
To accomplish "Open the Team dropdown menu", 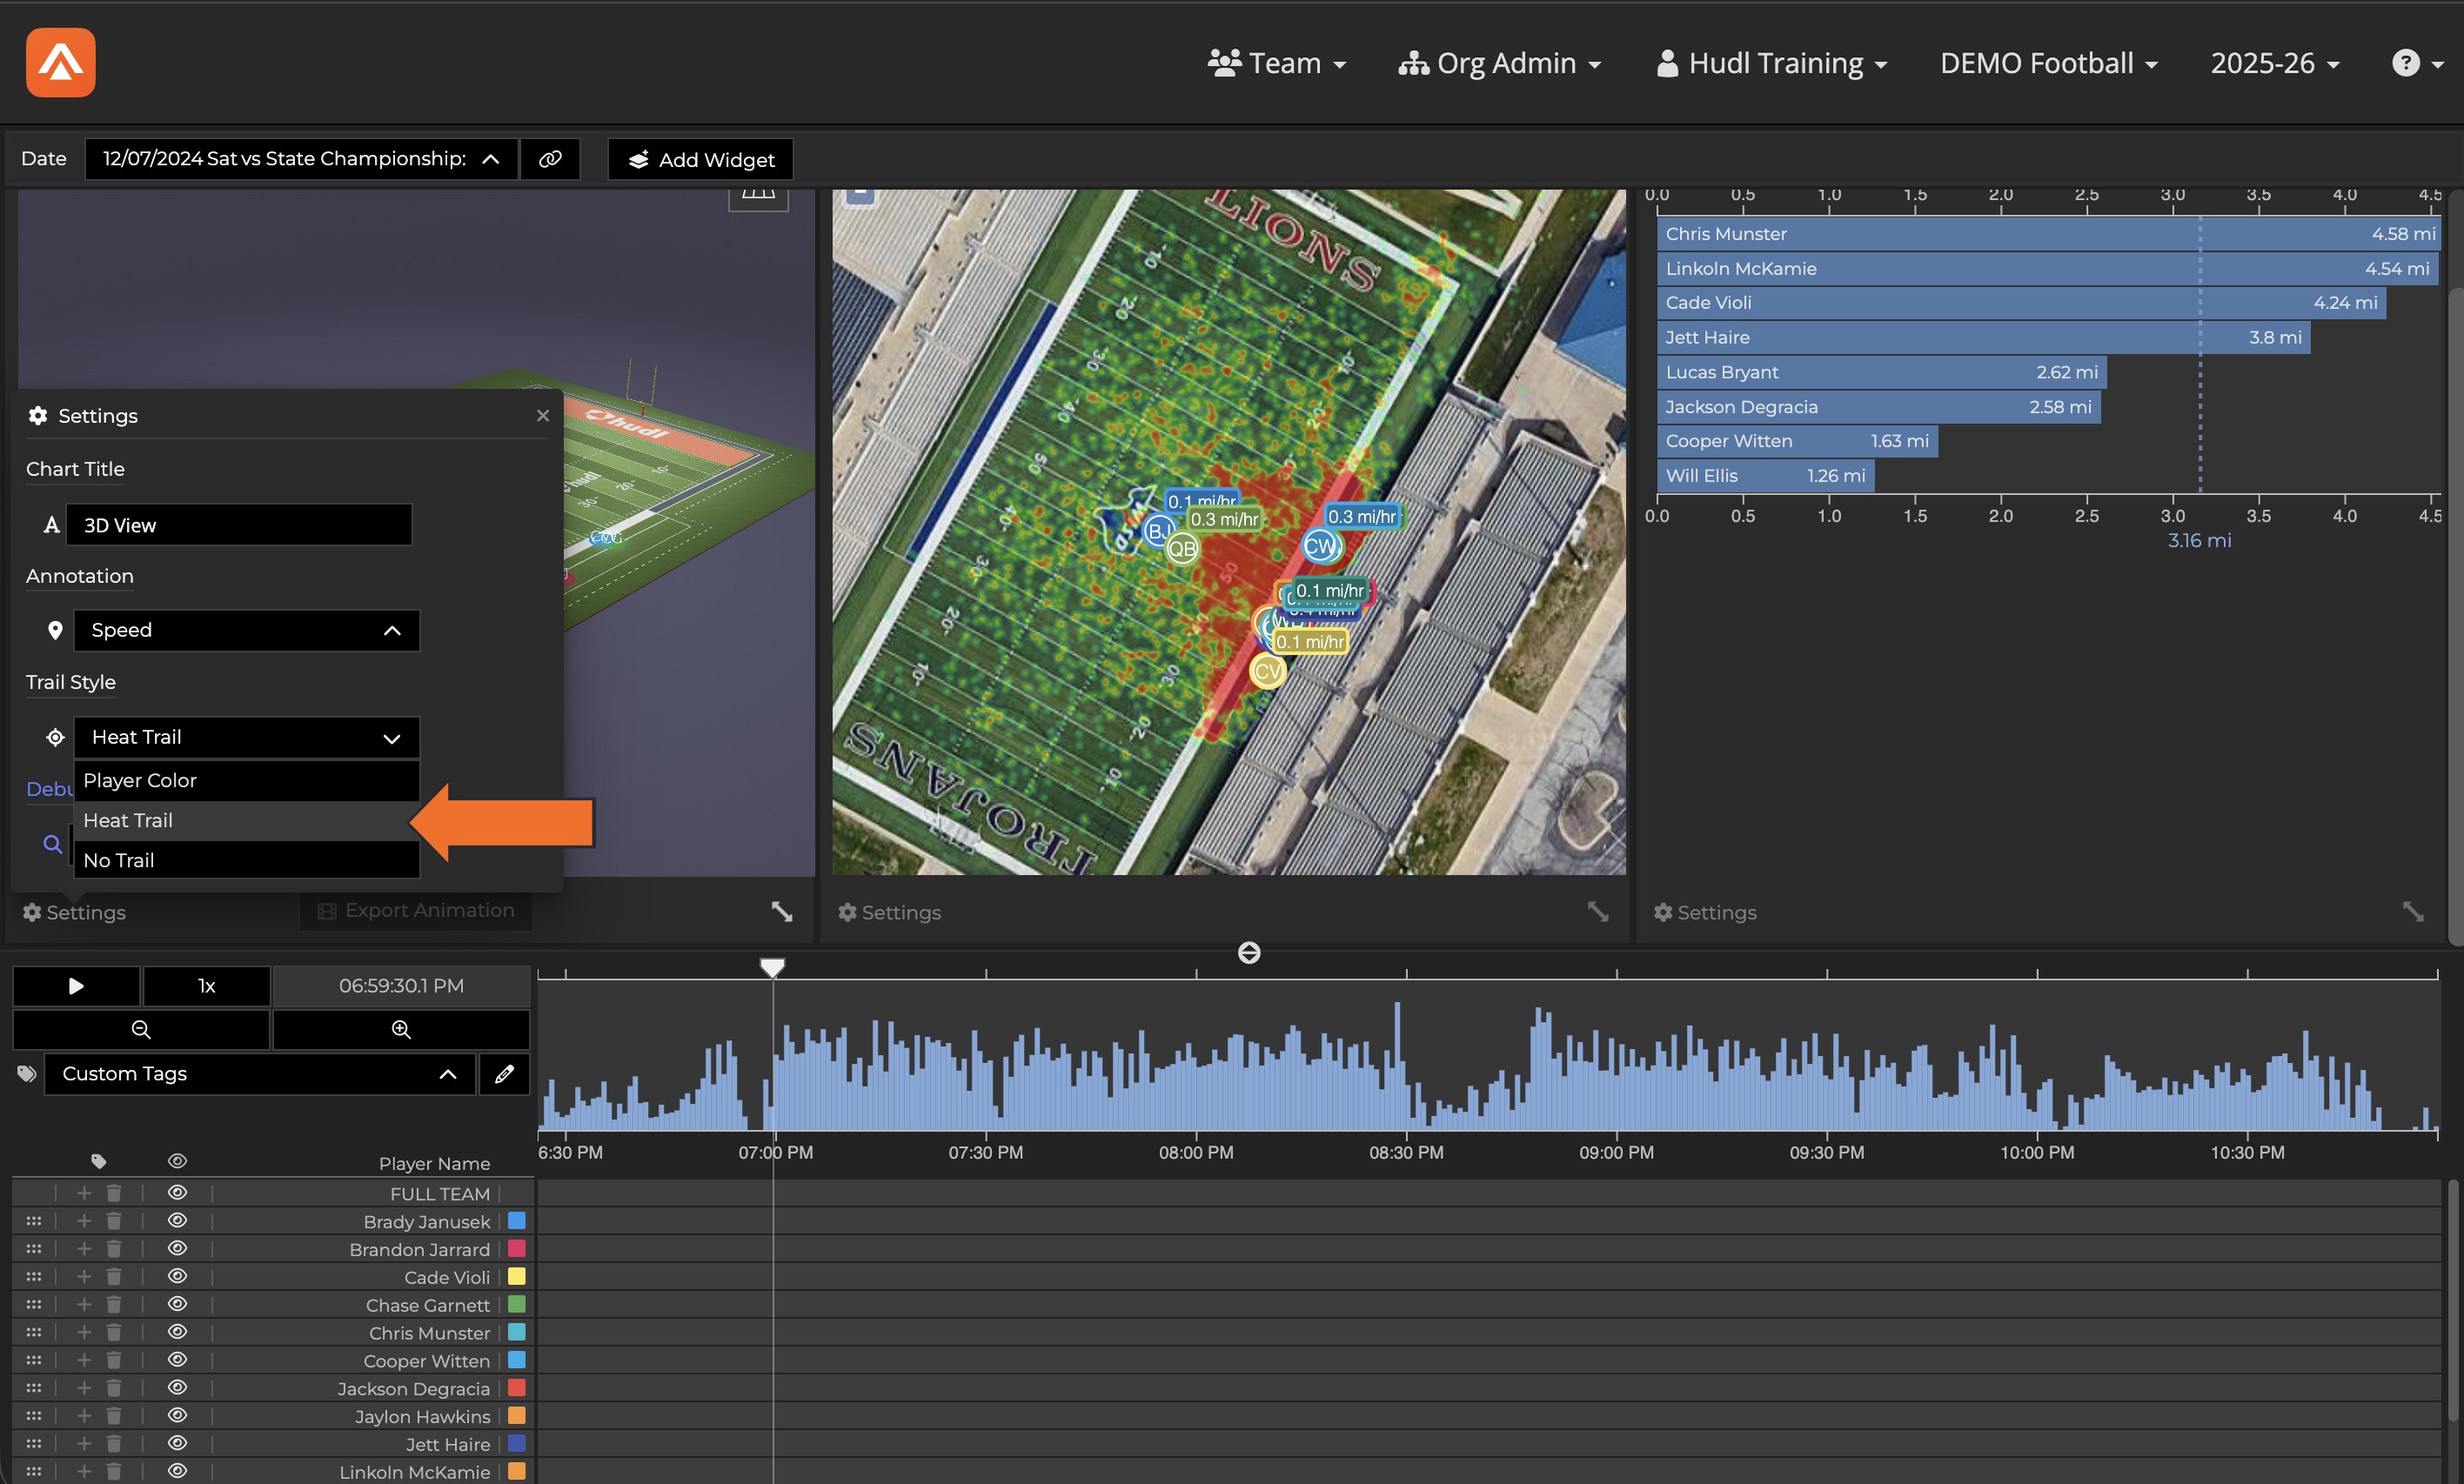I will (1277, 63).
